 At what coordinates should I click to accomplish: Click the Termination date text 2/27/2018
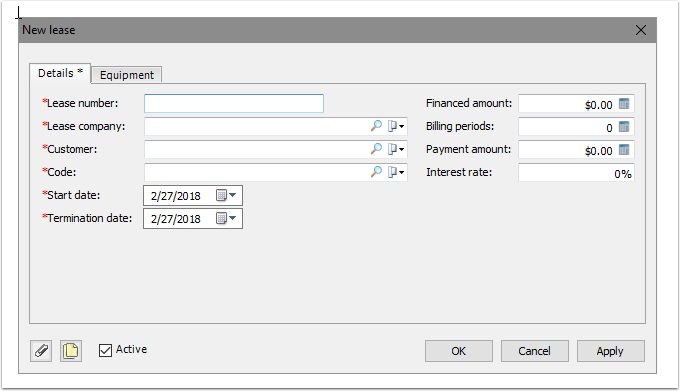point(176,219)
